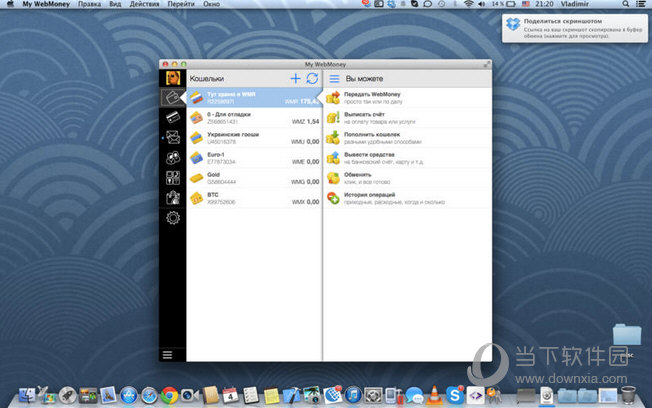The image size is (652, 408).
Task: Click the WMX 0,00 balance
Action: coord(305,202)
